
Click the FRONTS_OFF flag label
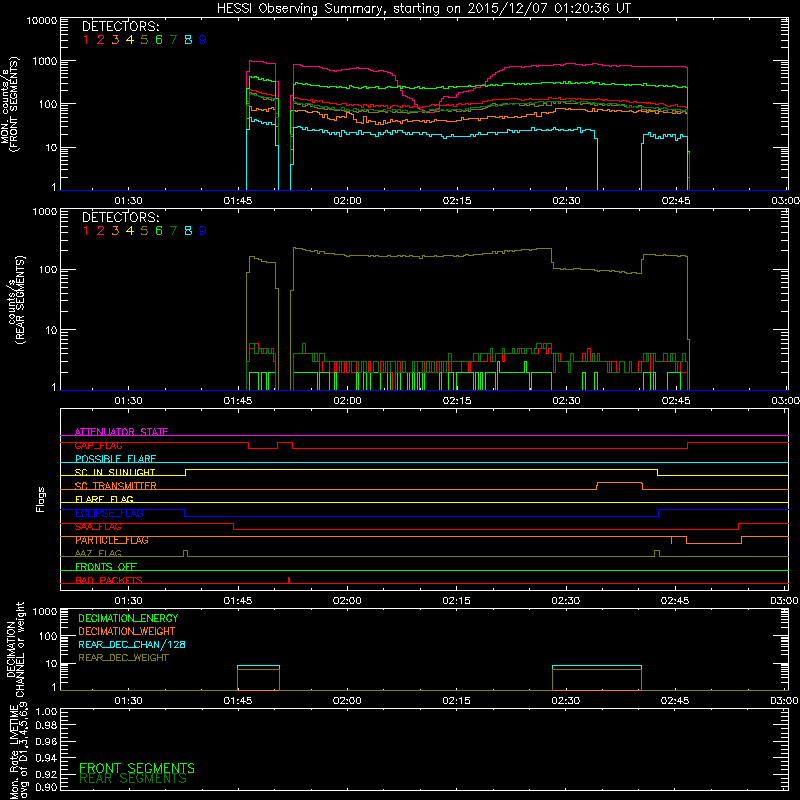click(x=106, y=567)
